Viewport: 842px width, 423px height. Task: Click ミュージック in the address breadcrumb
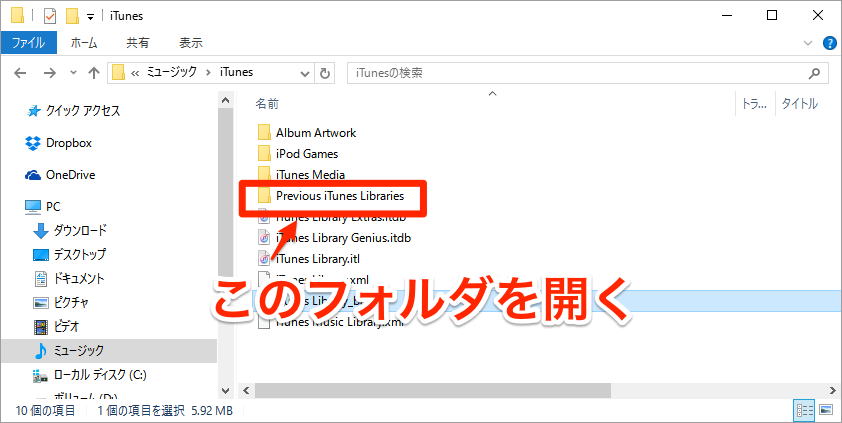pos(172,72)
